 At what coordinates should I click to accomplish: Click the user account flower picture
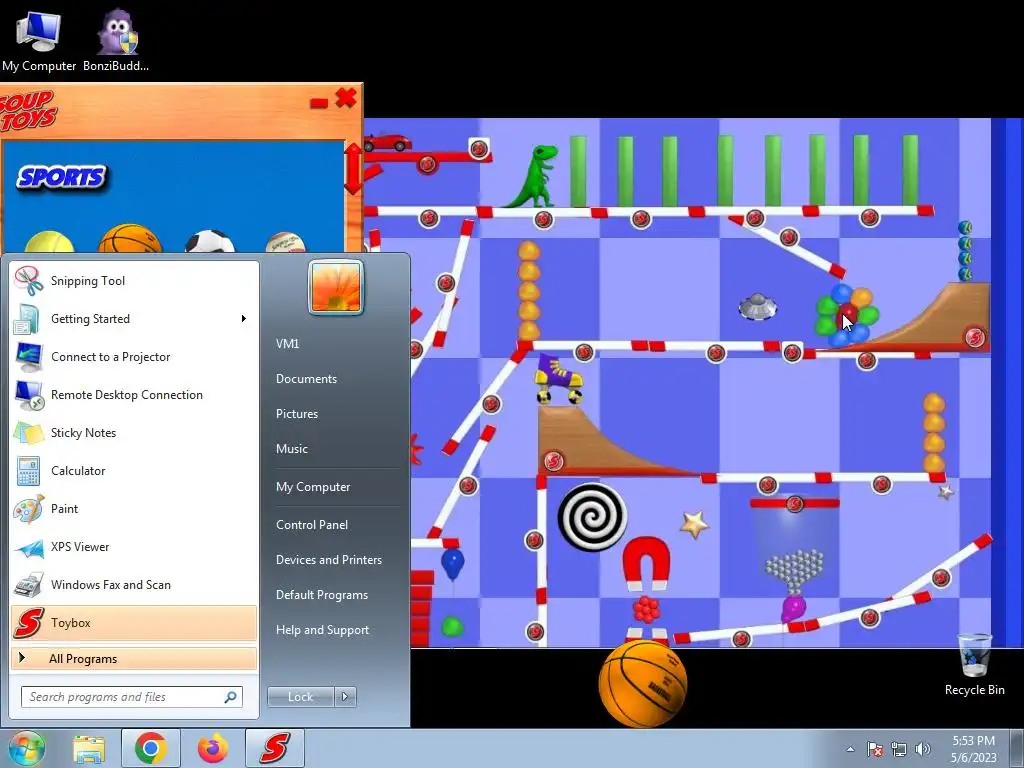(x=336, y=287)
